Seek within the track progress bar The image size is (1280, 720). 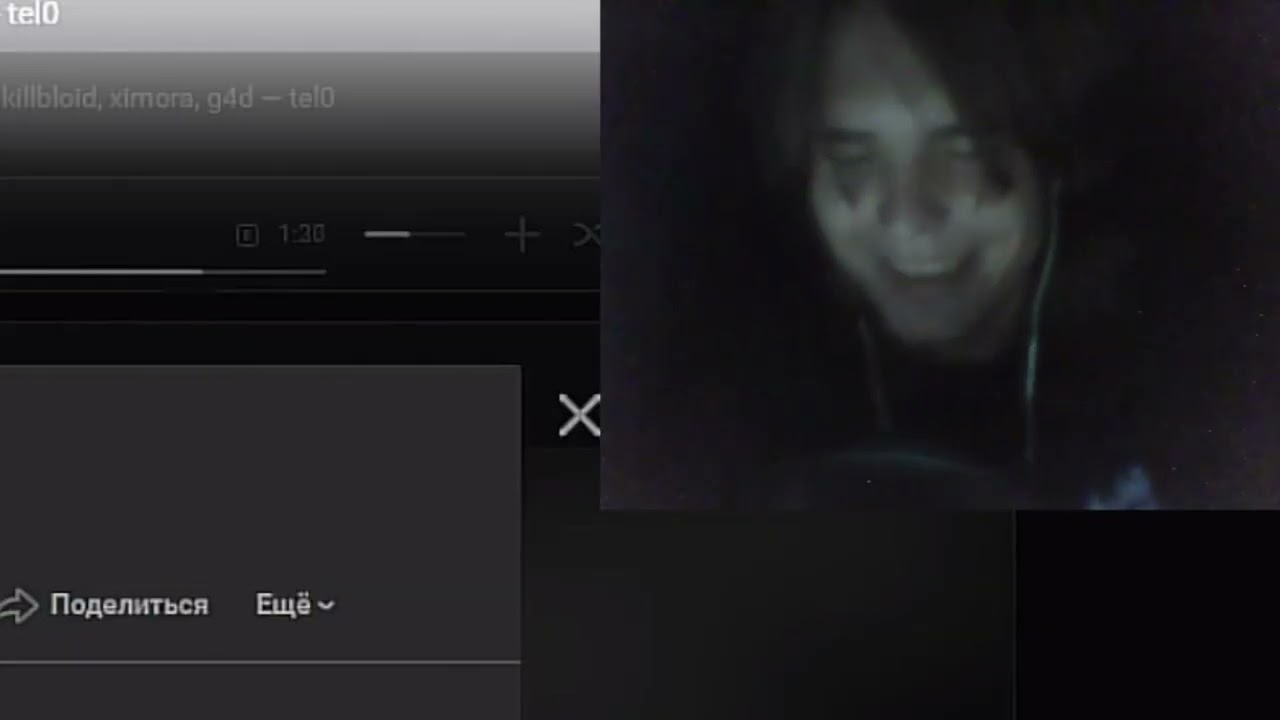[163, 271]
